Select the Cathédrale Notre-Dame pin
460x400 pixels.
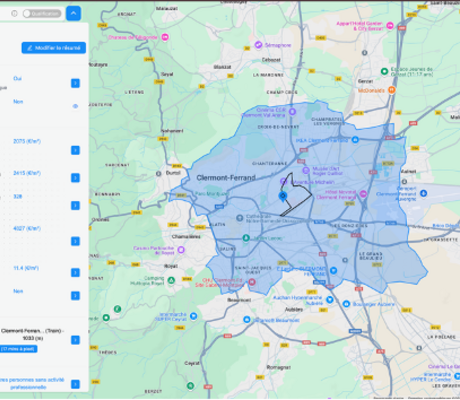239,218
